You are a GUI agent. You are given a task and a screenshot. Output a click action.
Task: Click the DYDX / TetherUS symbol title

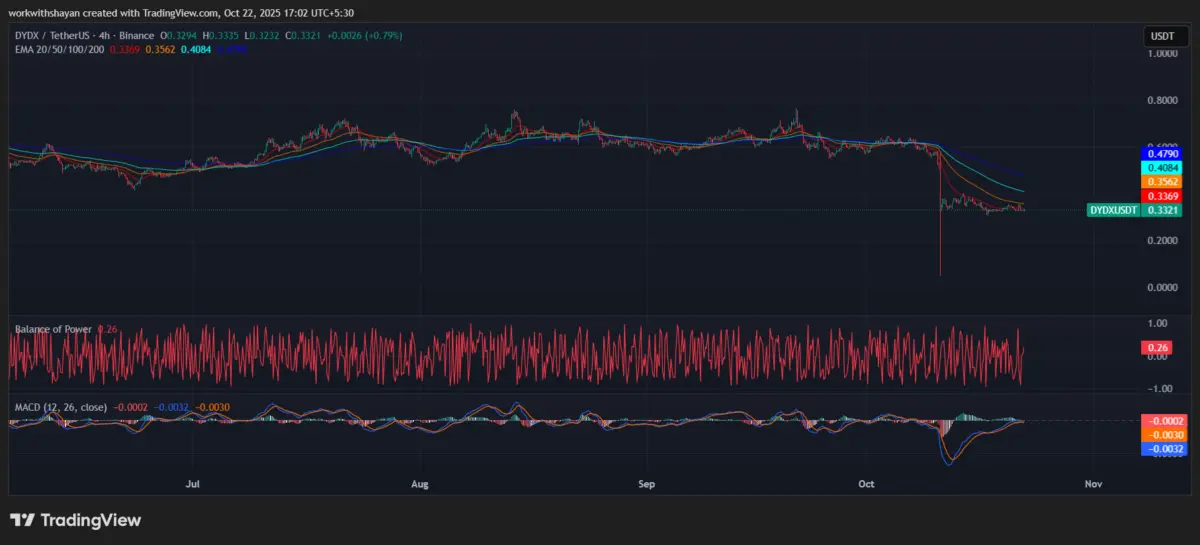[53, 35]
